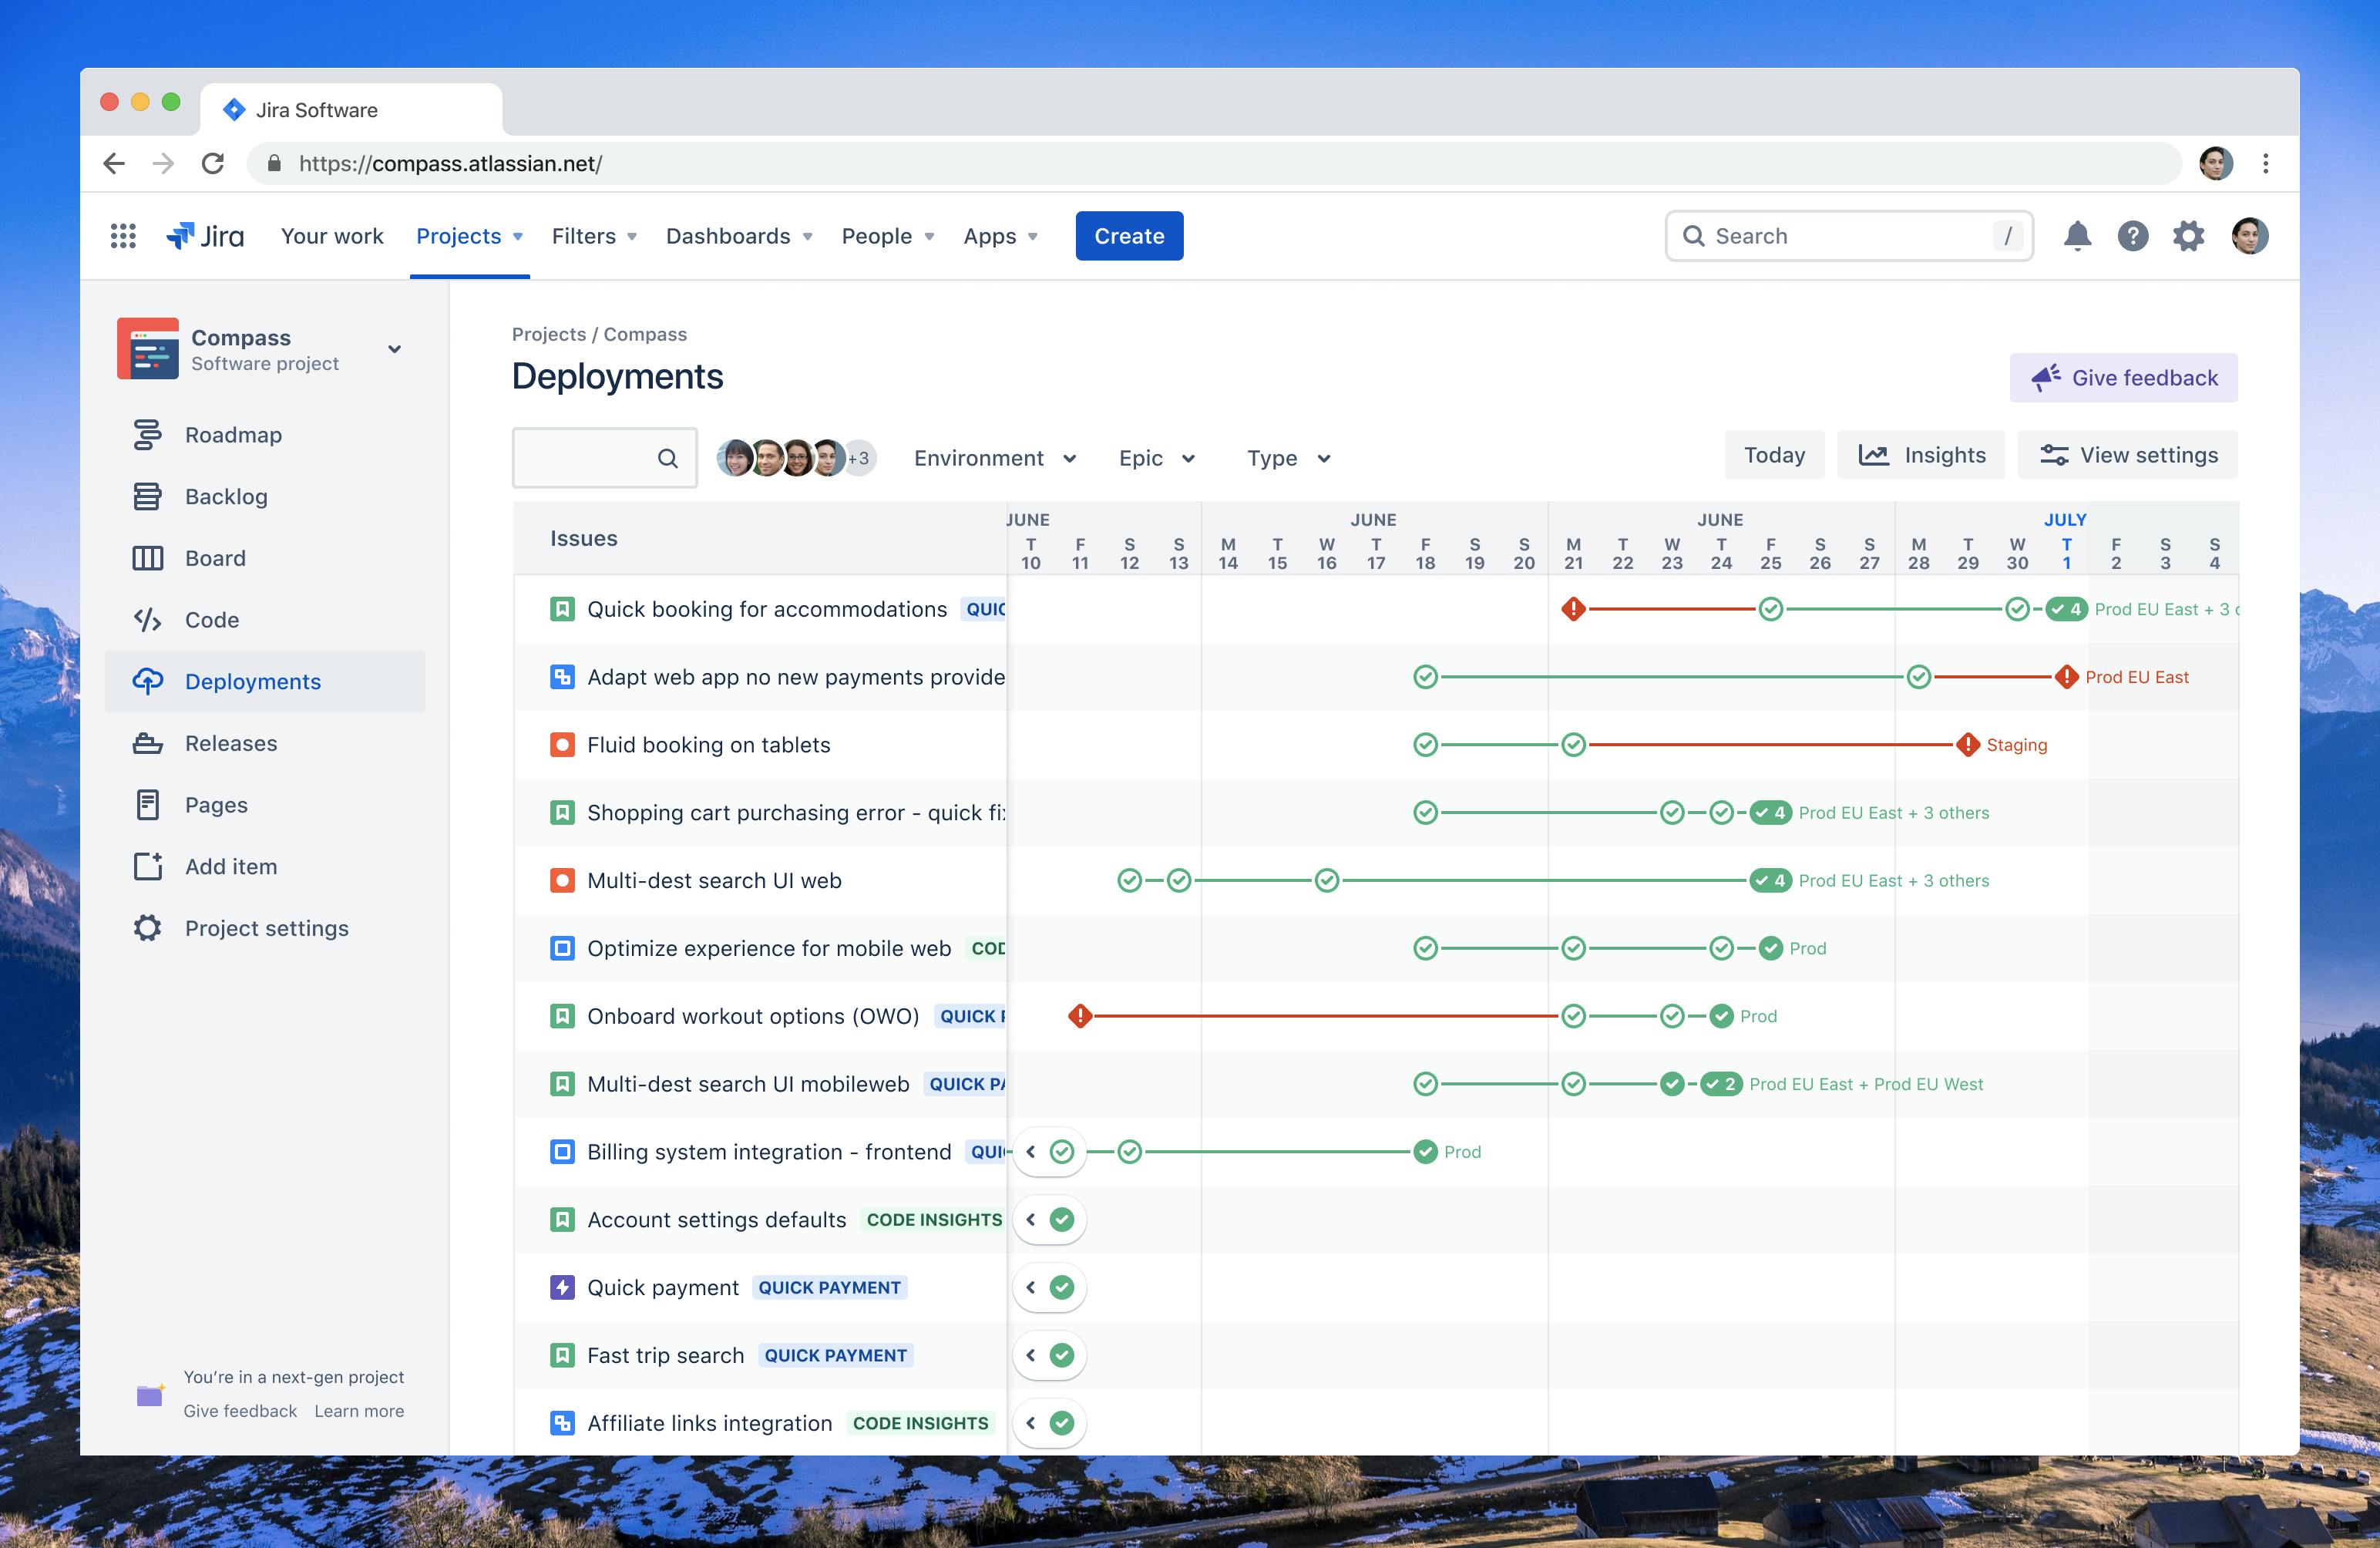Click the Learn more link in the sidebar footer
This screenshot has height=1548, width=2380.
359,1411
